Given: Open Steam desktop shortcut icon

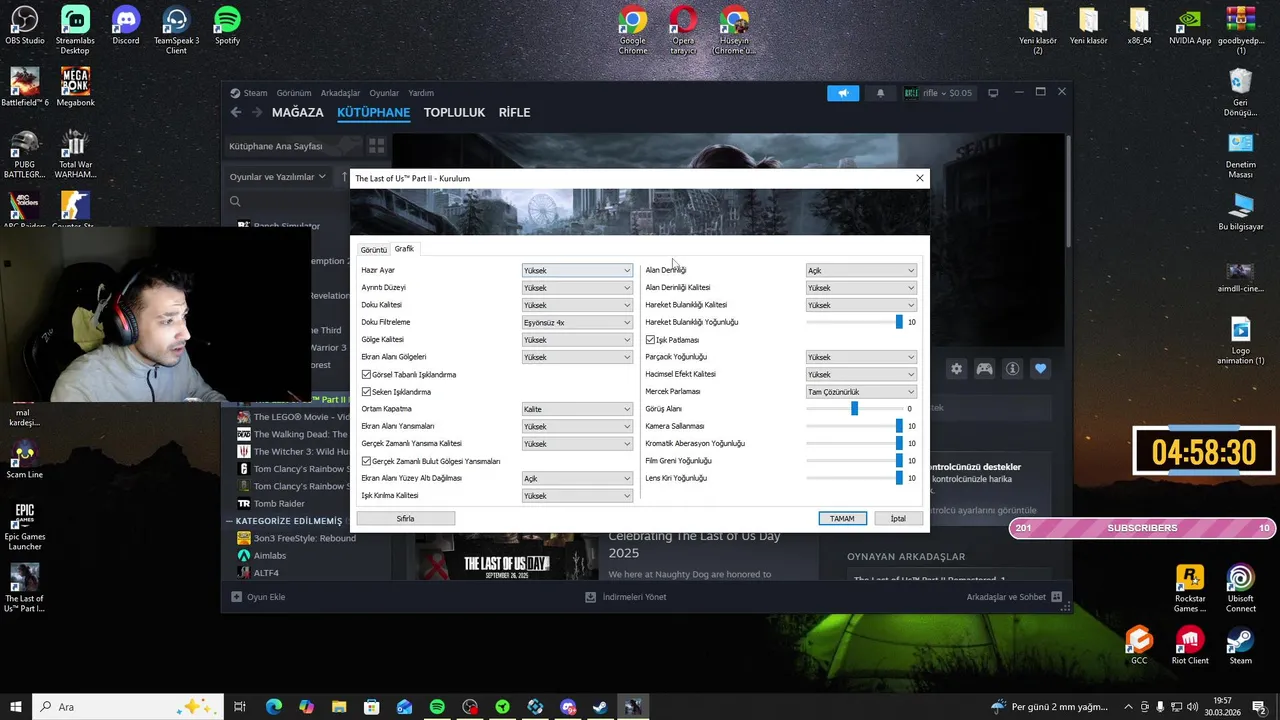Looking at the screenshot, I should click(1241, 645).
